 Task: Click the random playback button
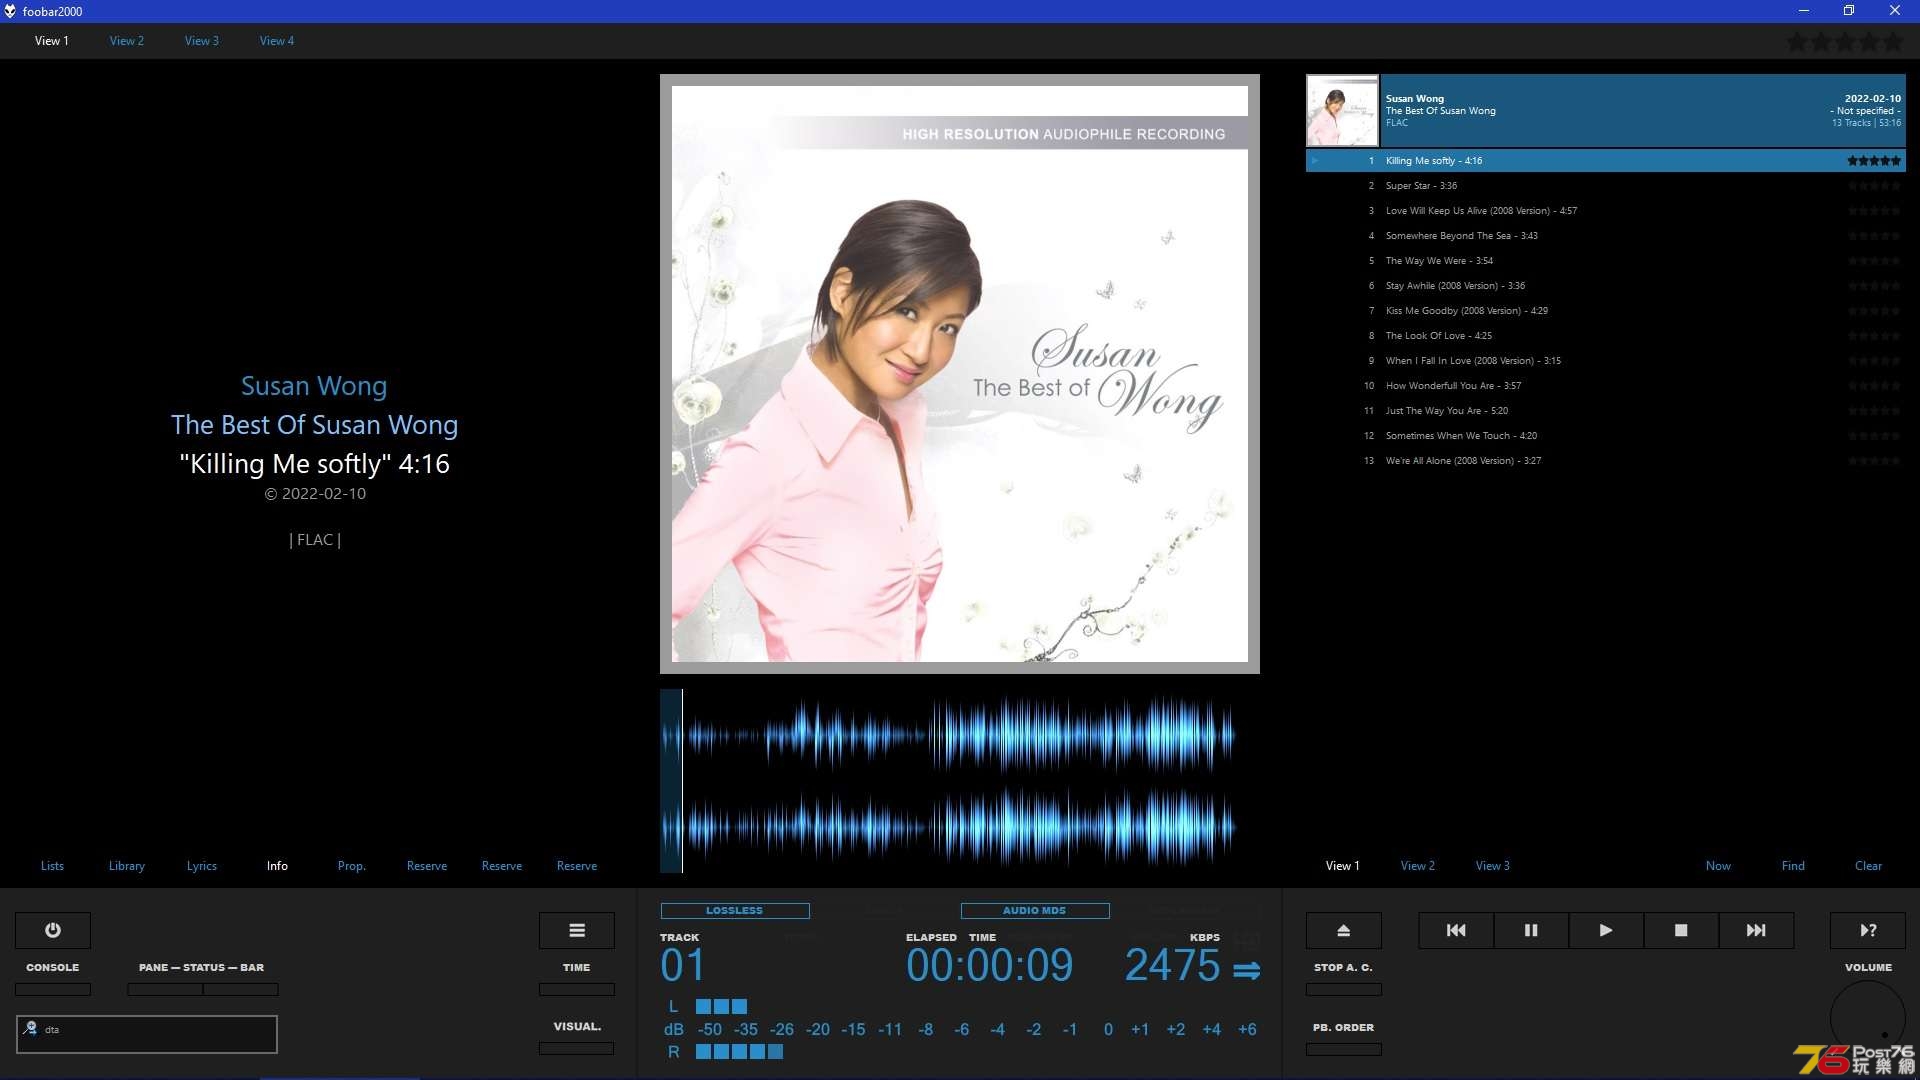point(1868,930)
